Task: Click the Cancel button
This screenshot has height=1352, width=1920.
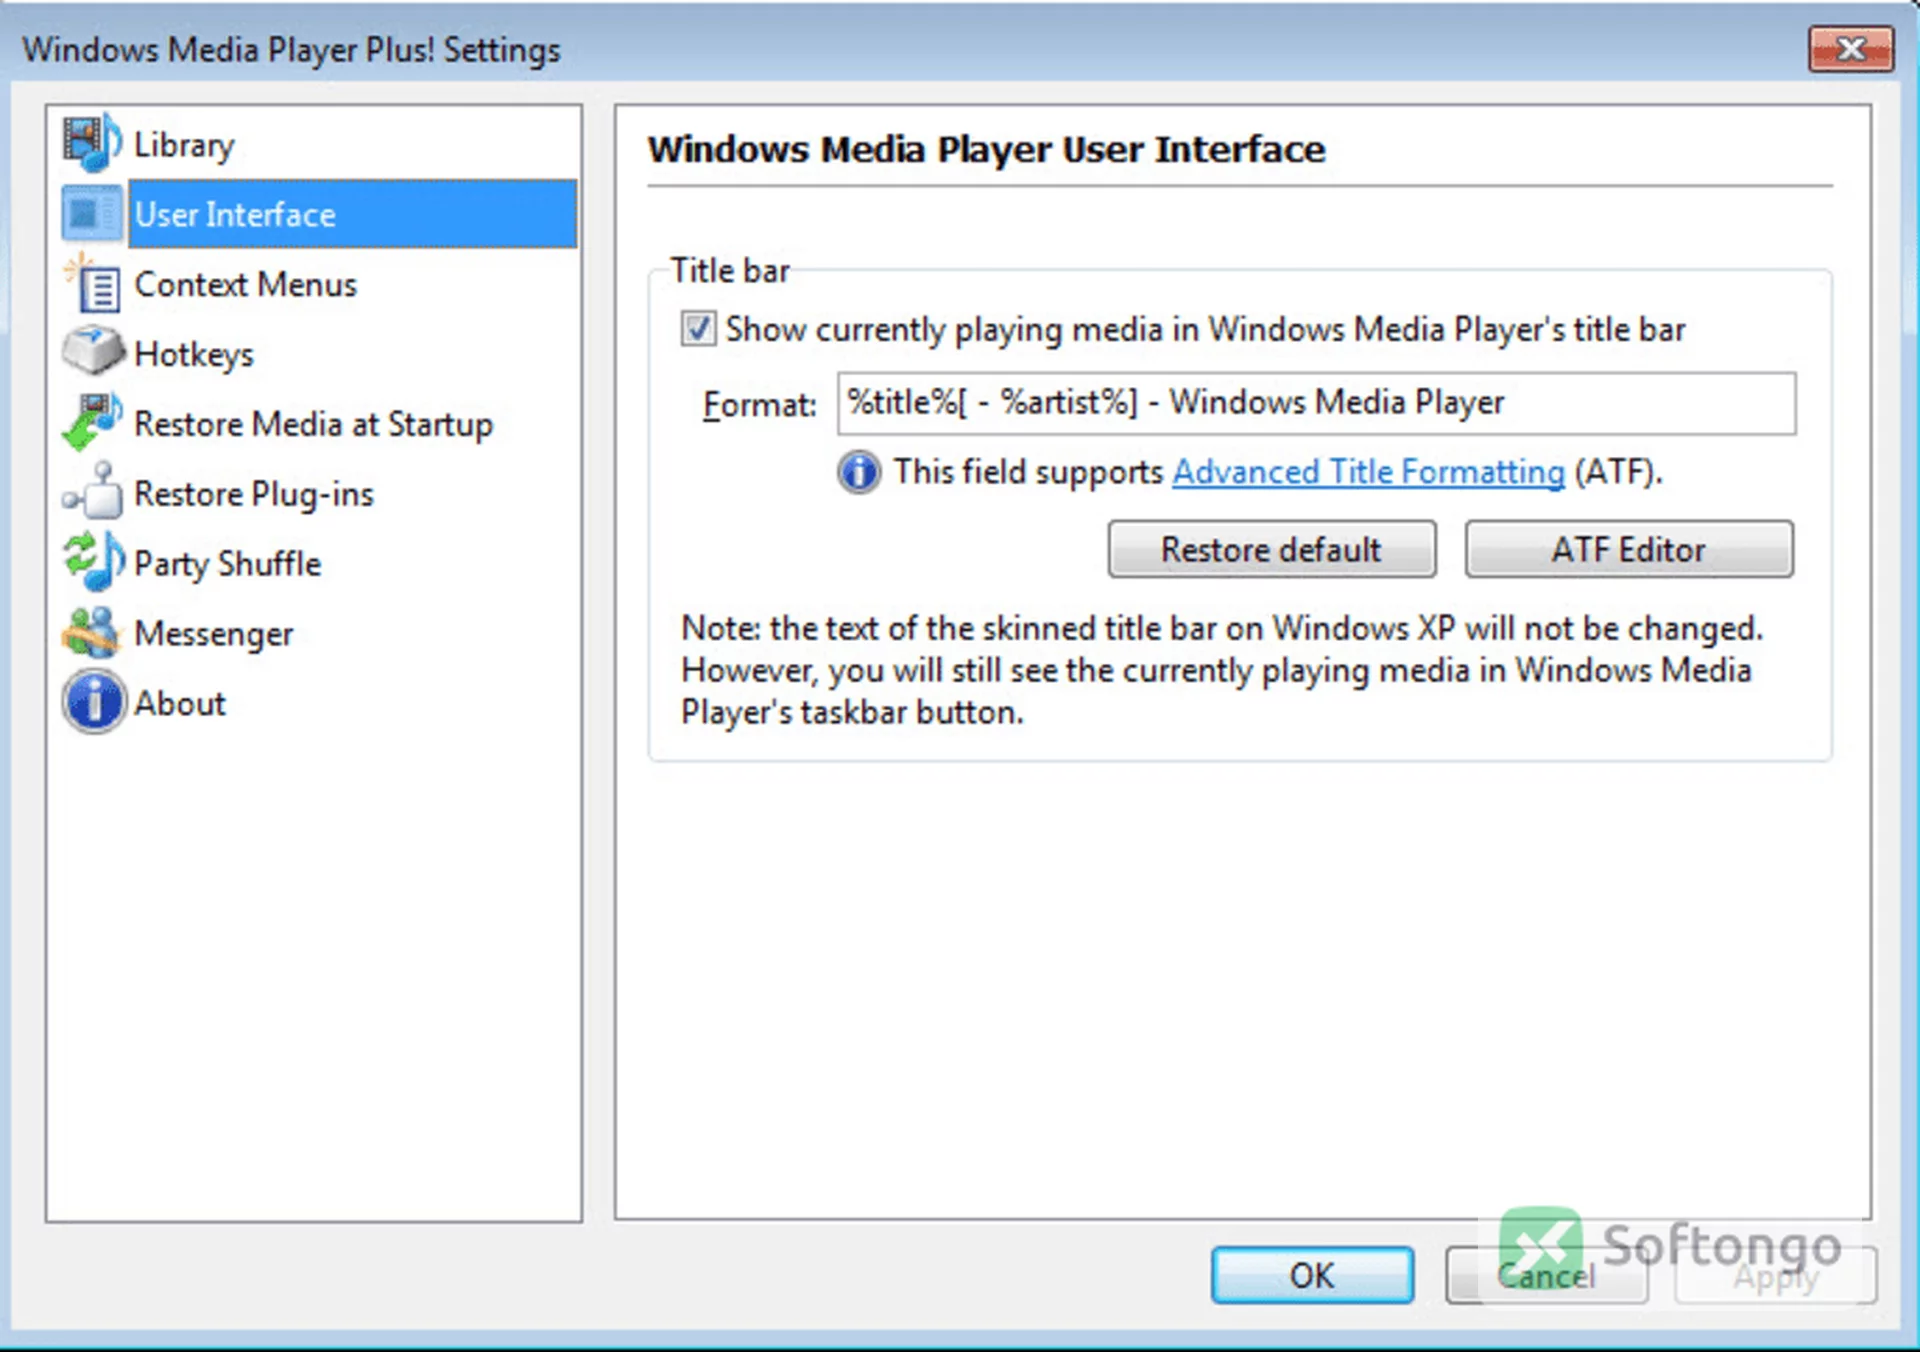Action: [x=1546, y=1275]
